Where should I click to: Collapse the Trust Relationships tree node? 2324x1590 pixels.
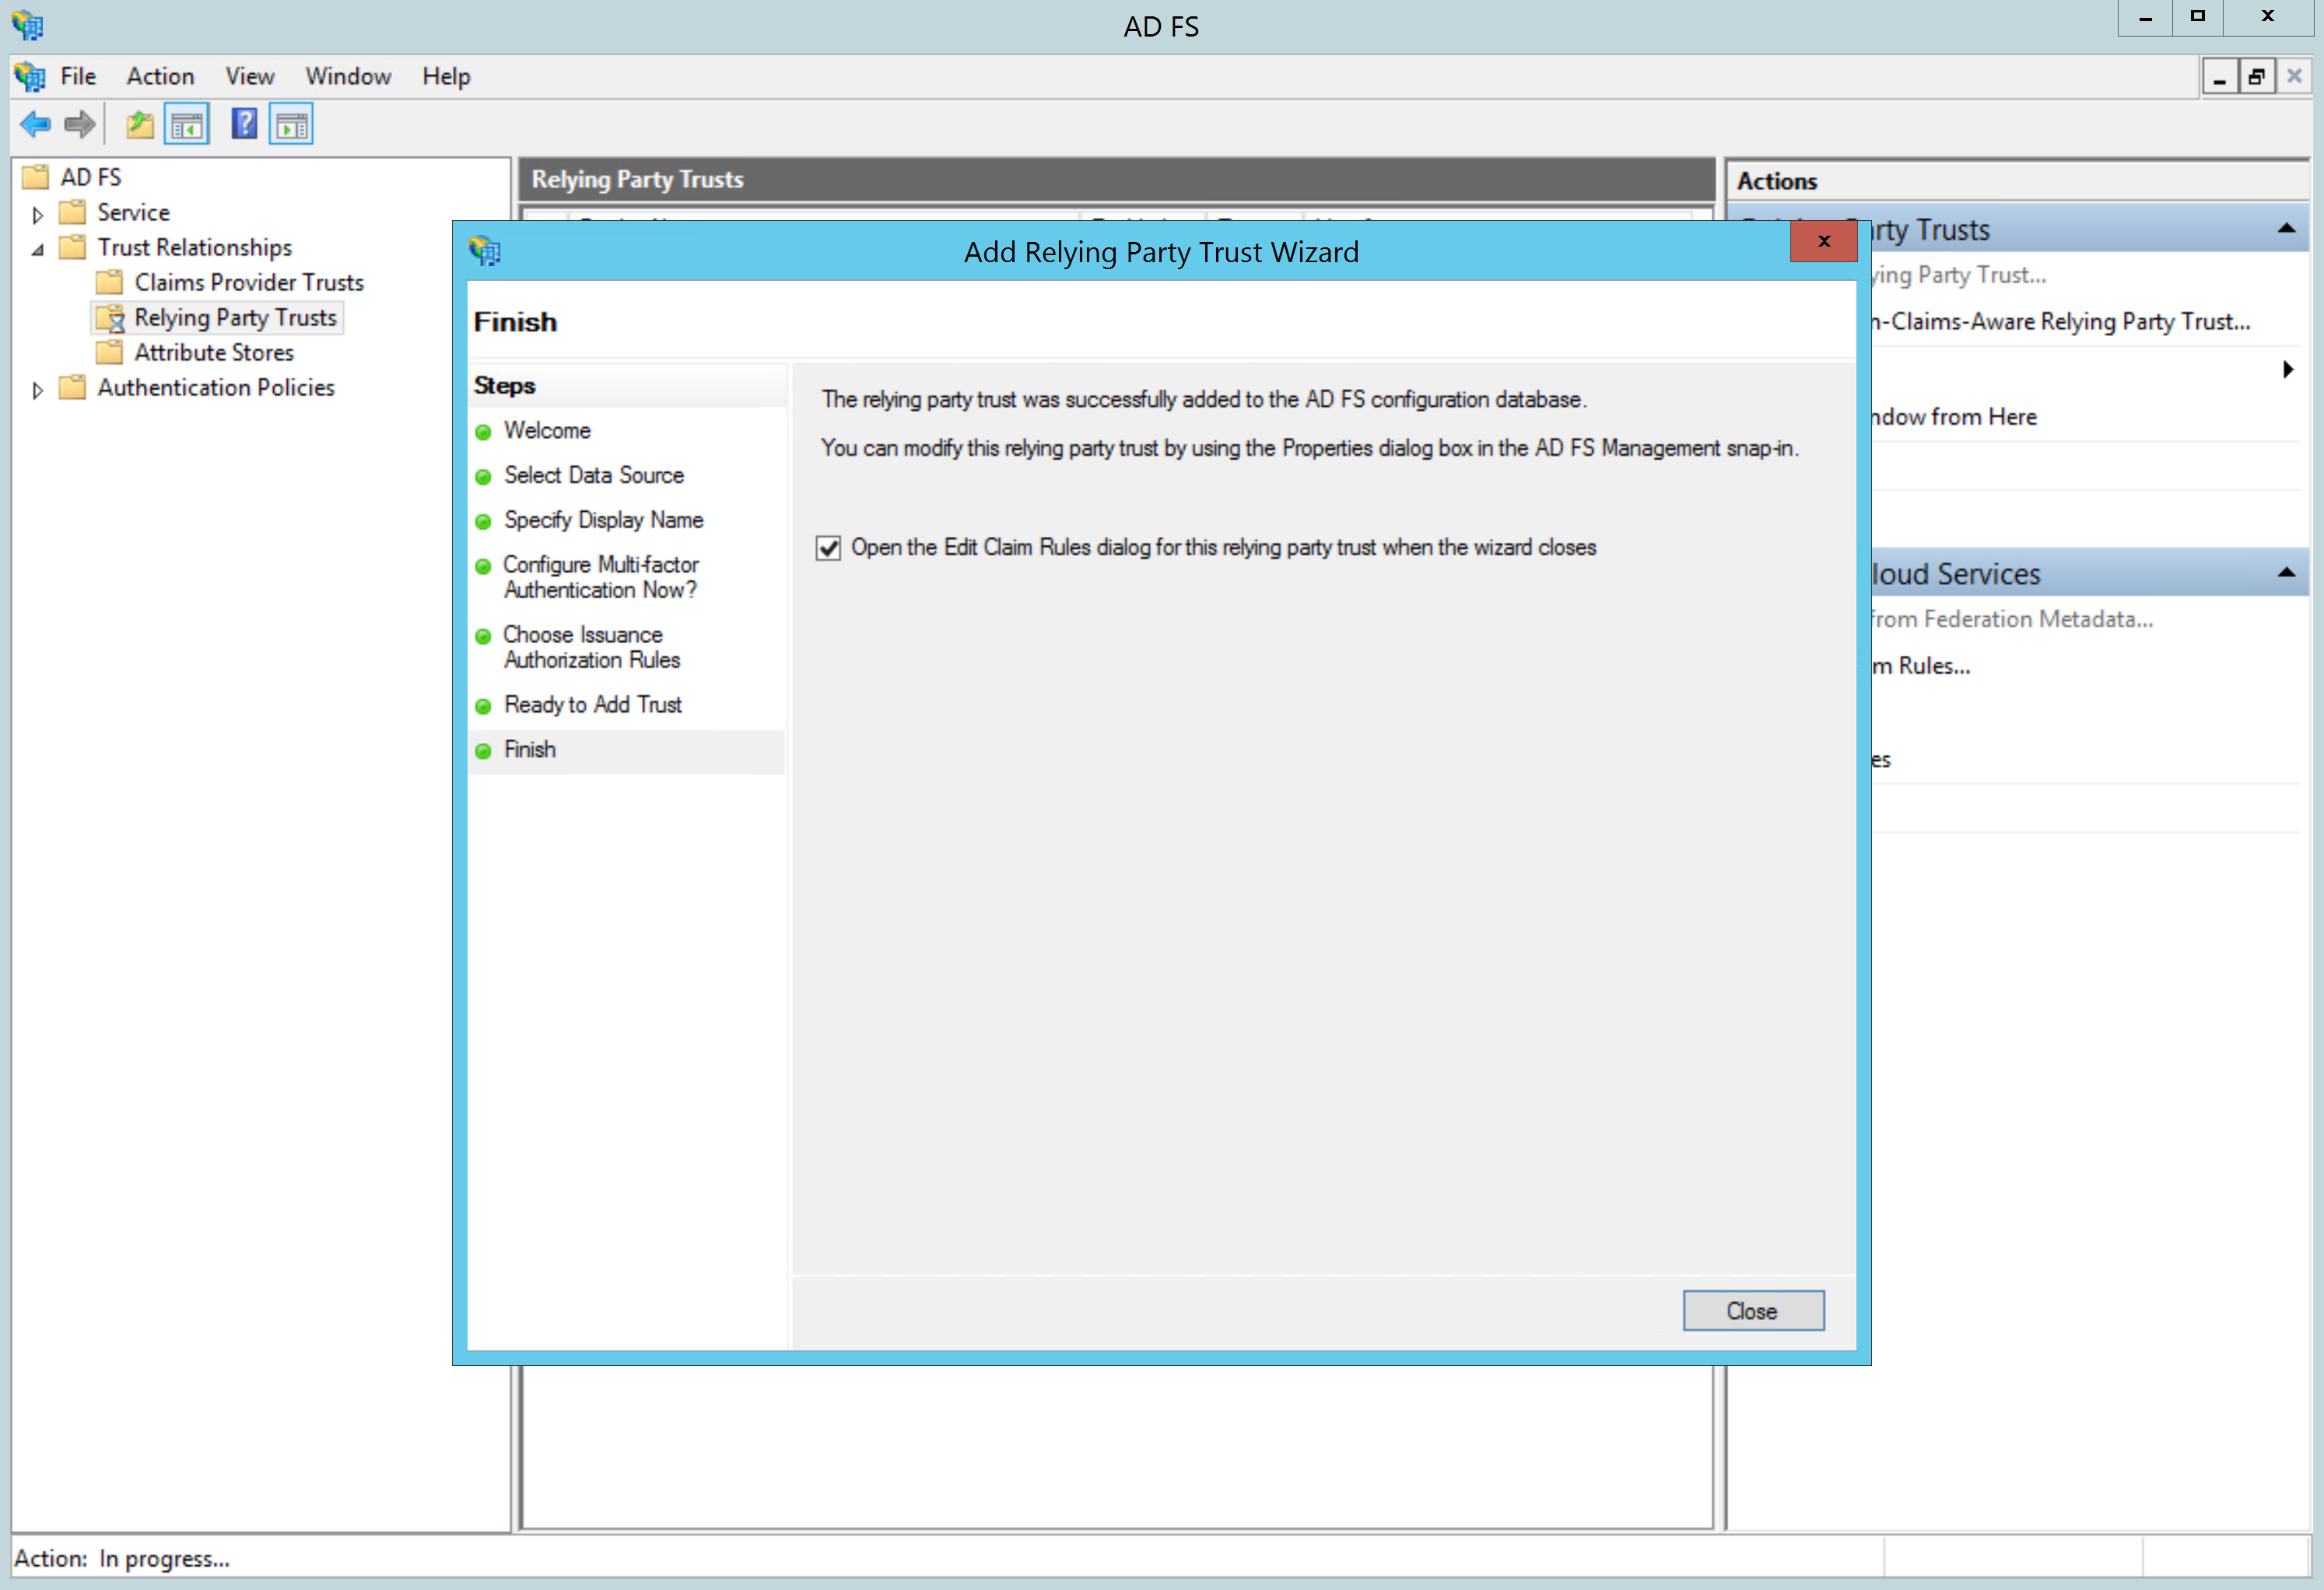click(37, 249)
